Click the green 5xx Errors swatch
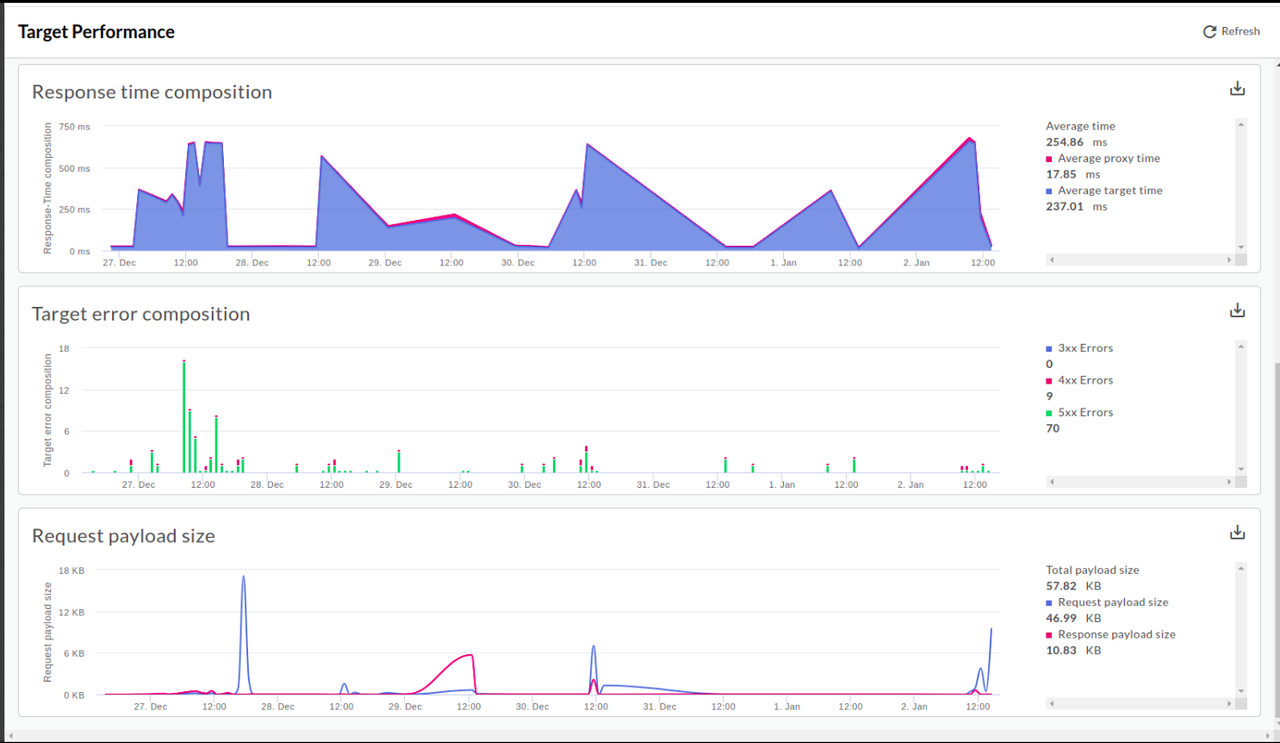This screenshot has width=1280, height=743. point(1049,413)
